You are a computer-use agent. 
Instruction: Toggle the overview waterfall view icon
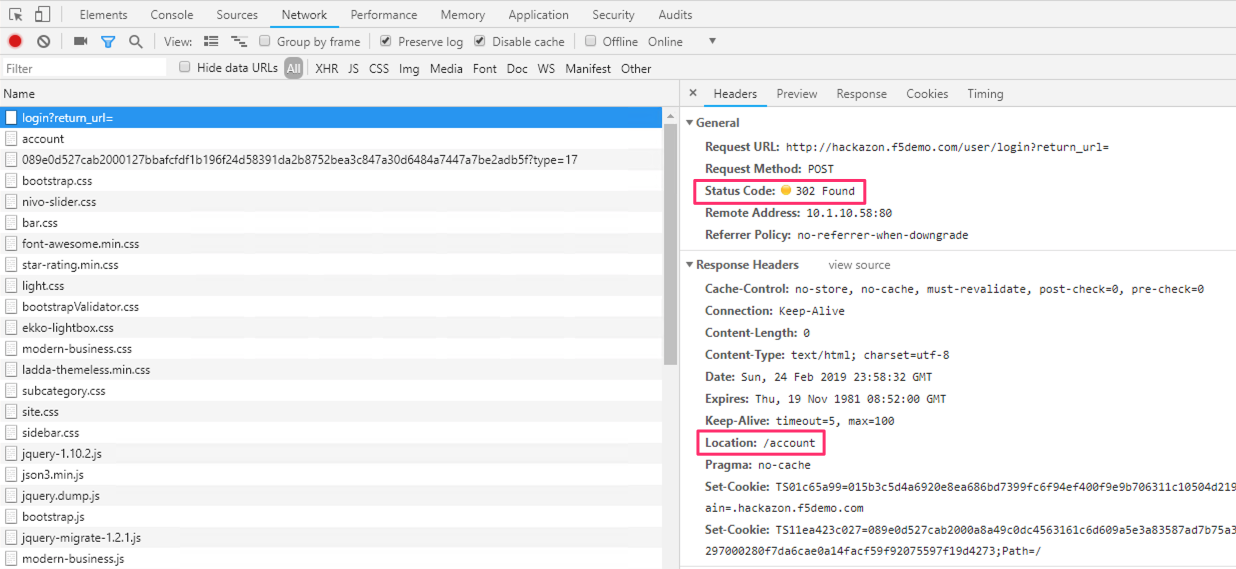tap(239, 41)
